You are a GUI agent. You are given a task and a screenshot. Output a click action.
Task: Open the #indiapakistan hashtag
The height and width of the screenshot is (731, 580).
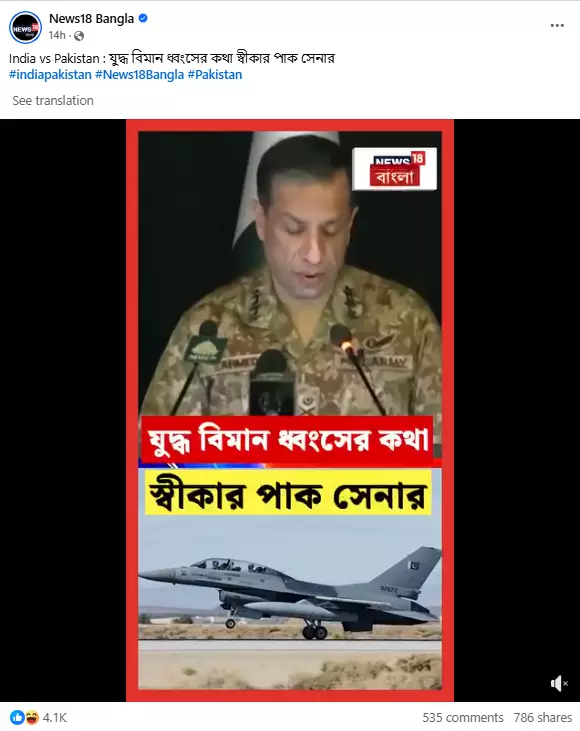pyautogui.click(x=50, y=75)
